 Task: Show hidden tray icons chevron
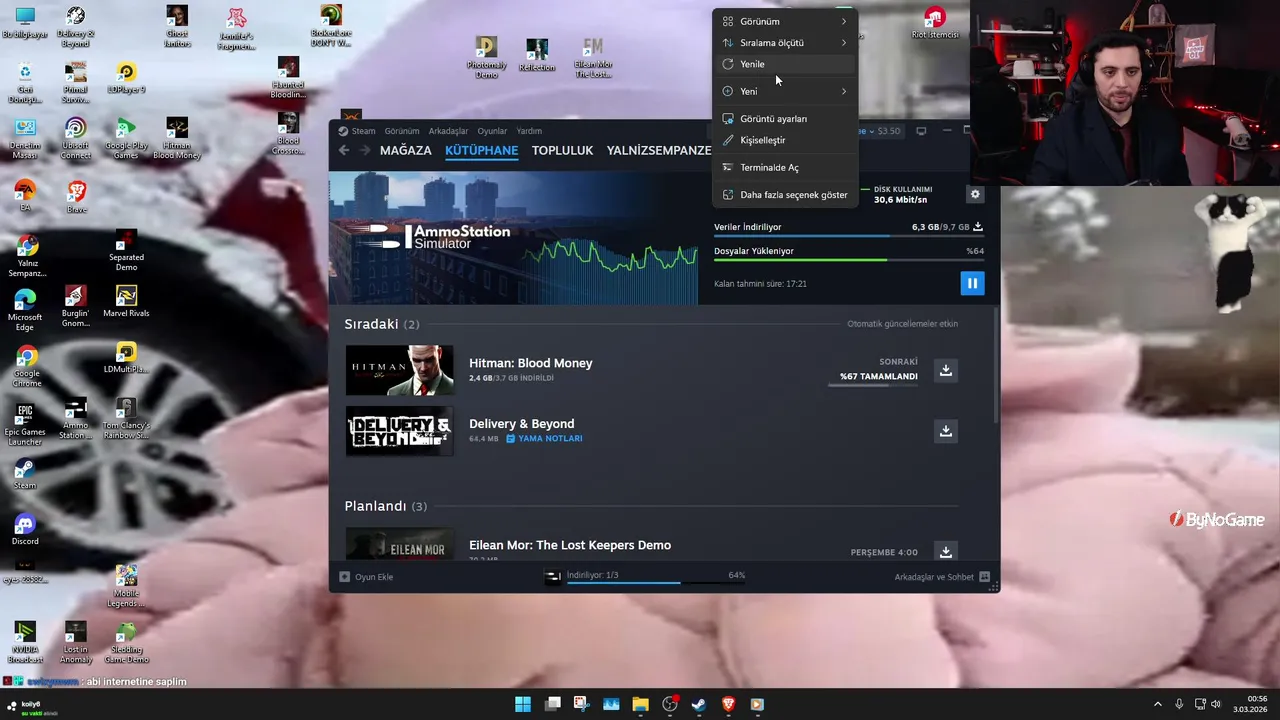point(1158,704)
